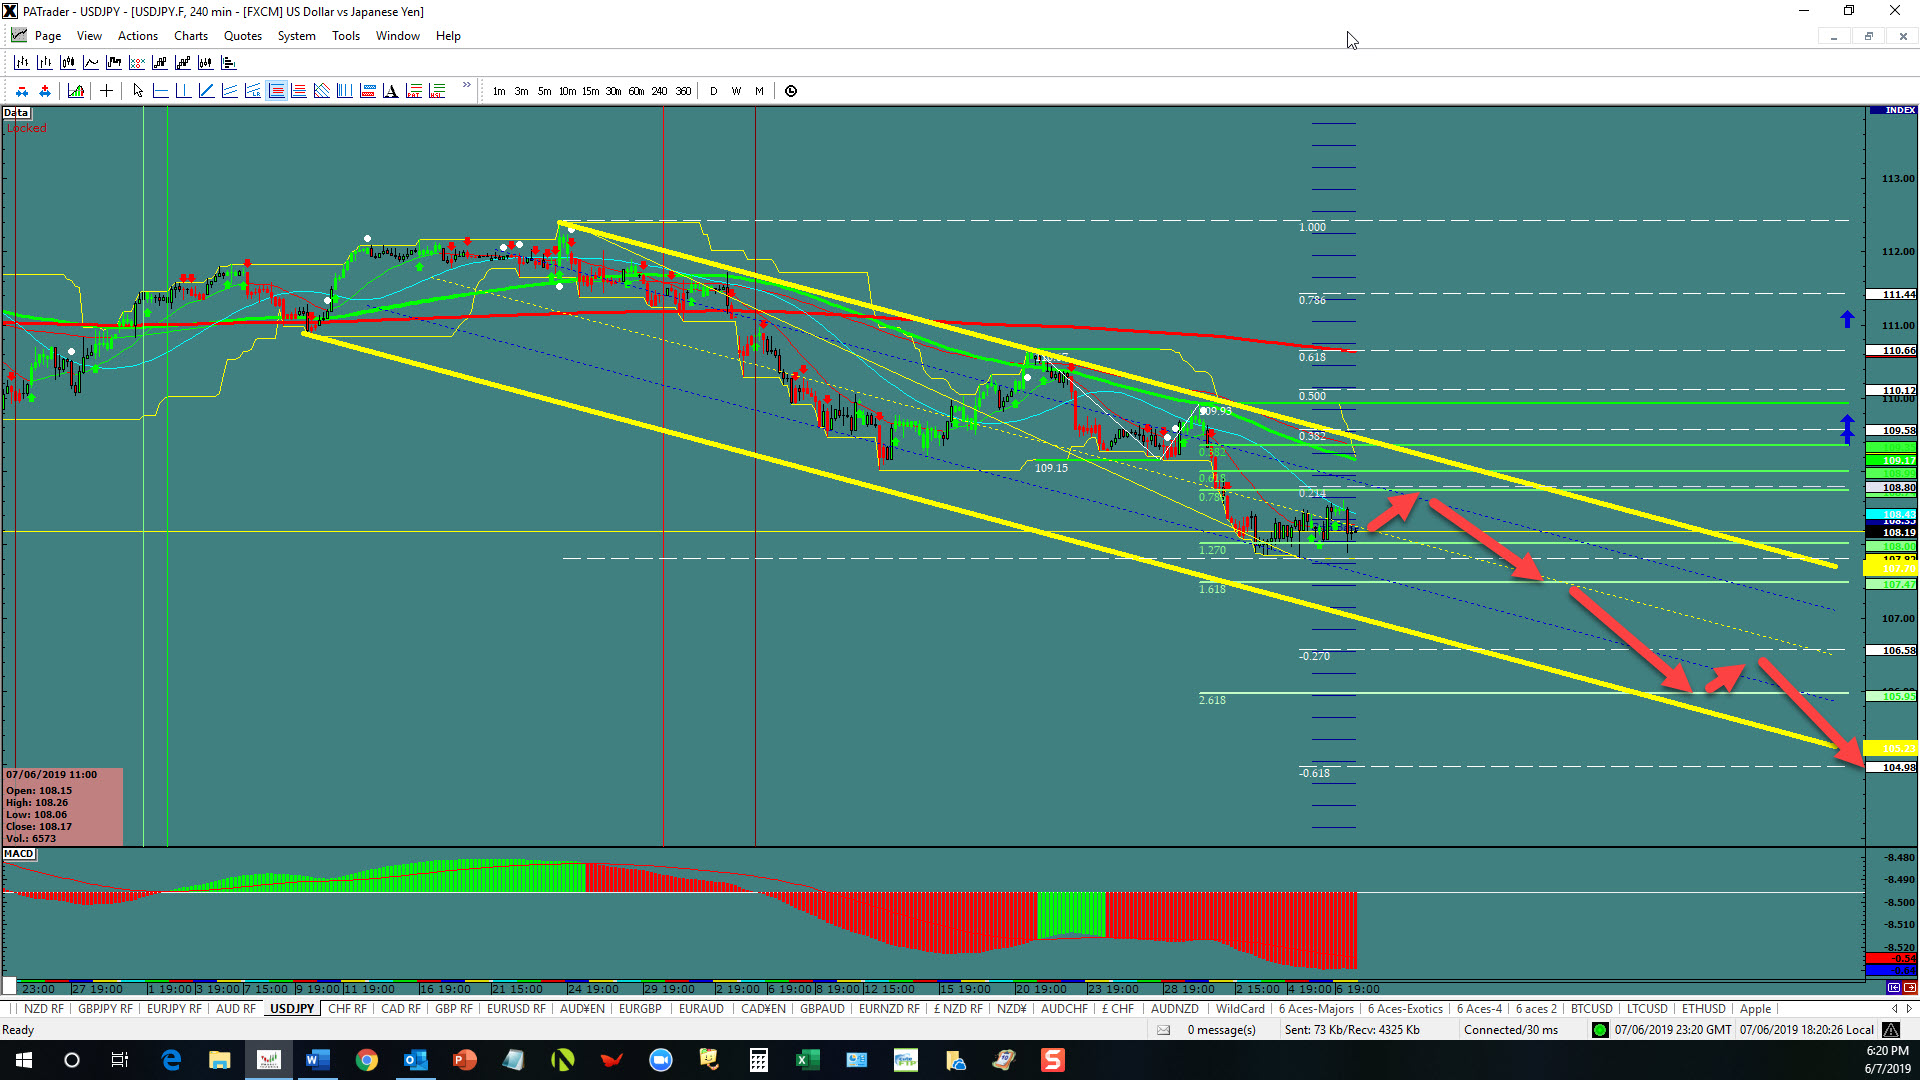Select the text annotation A tool
The width and height of the screenshot is (1920, 1080).
pos(390,91)
